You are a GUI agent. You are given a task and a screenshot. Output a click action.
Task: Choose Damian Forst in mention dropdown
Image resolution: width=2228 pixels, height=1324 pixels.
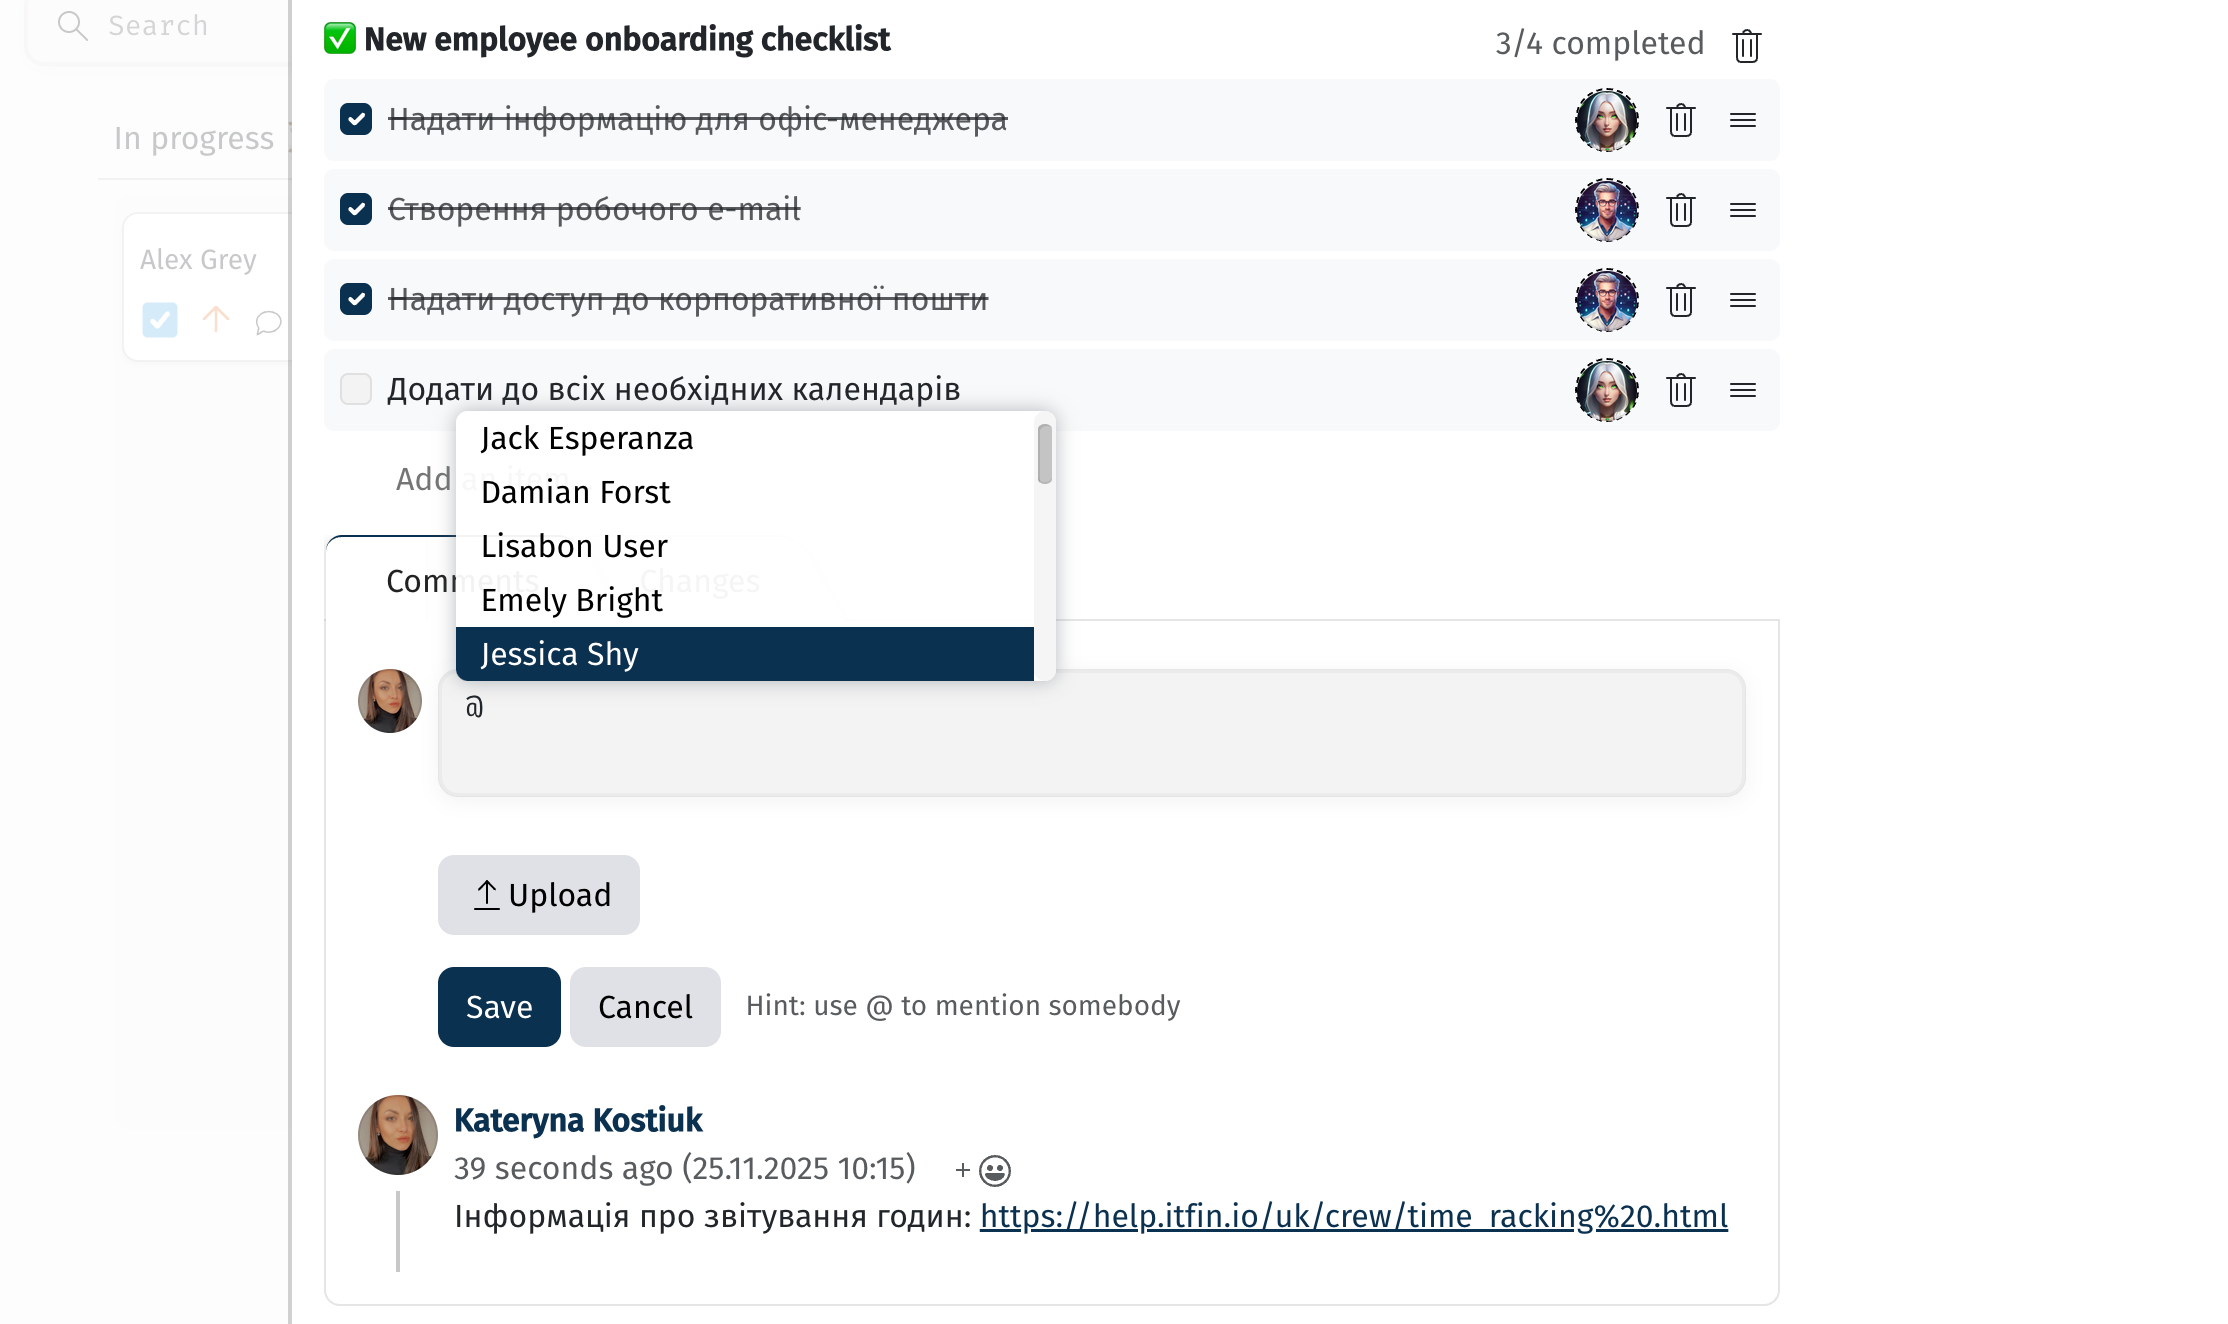click(575, 493)
